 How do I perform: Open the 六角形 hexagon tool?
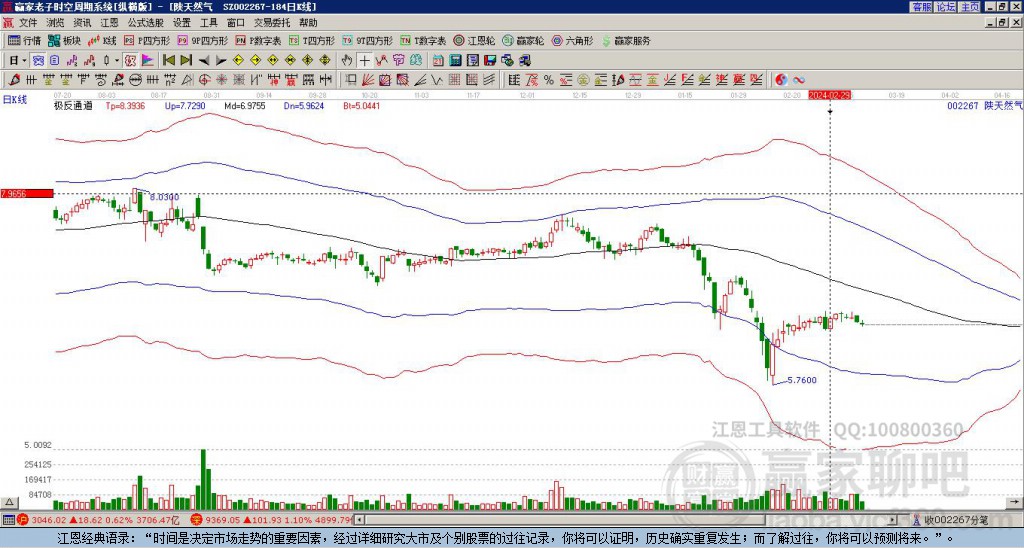572,40
